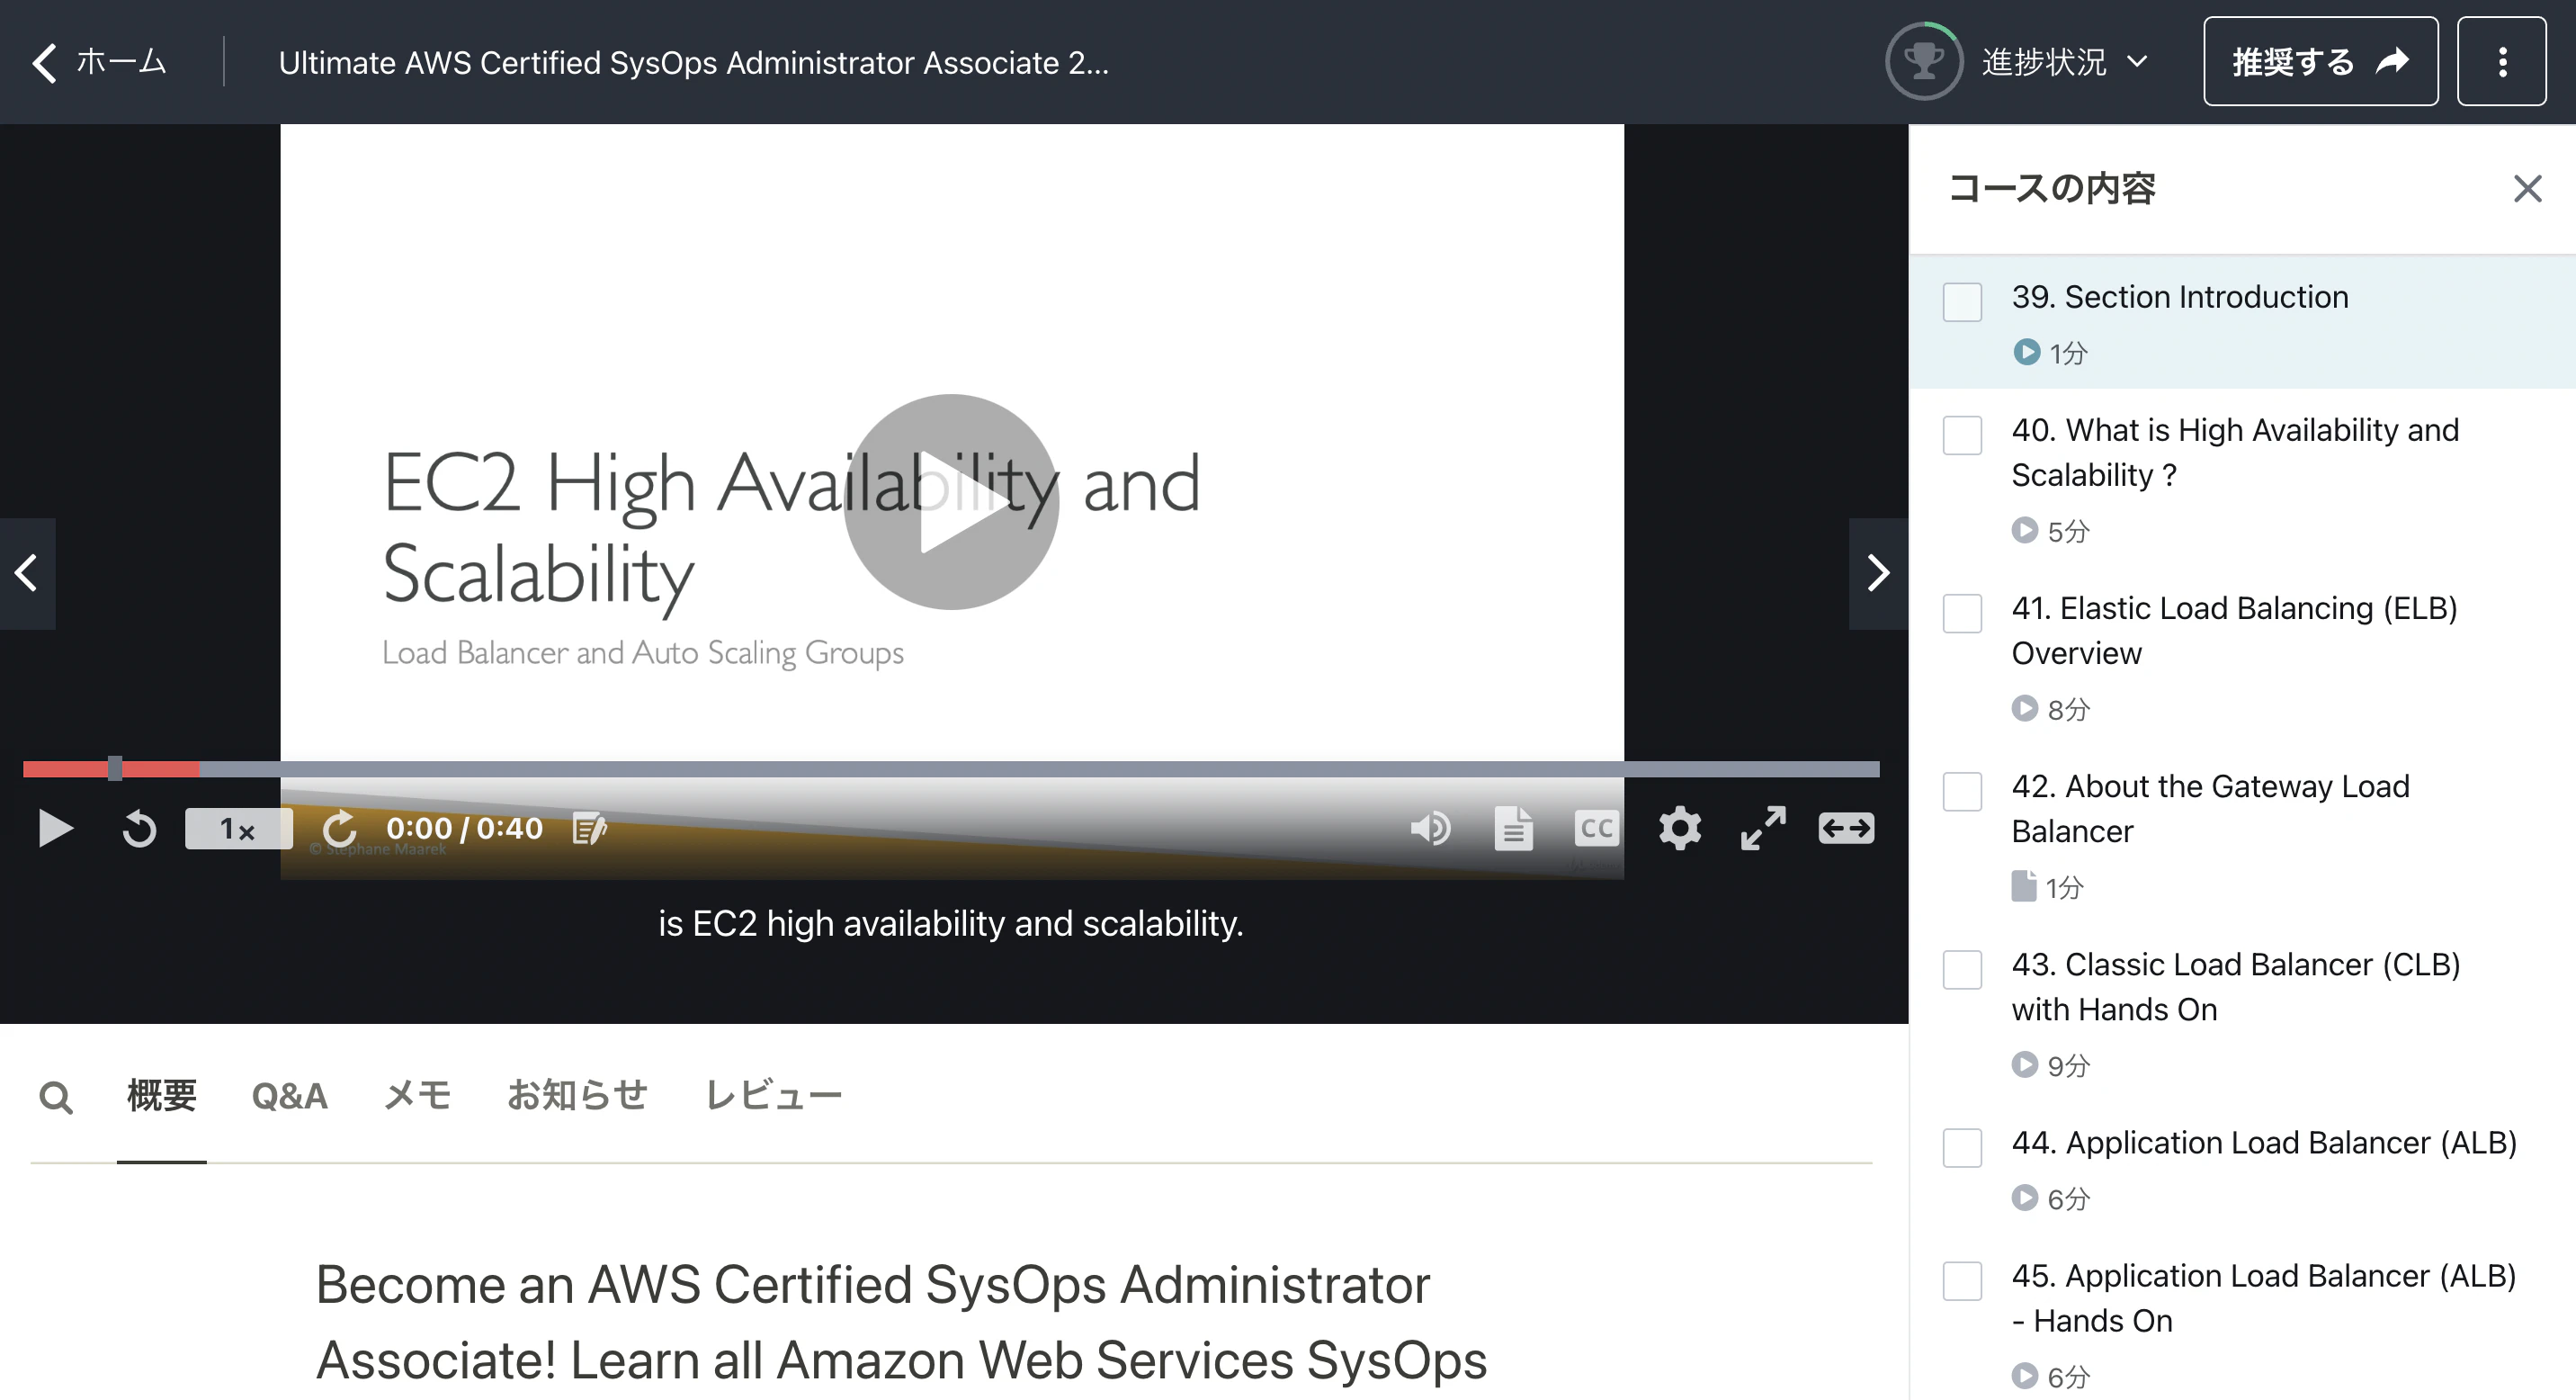The height and width of the screenshot is (1400, 2576).
Task: Open playback speed 1x selector
Action: [238, 829]
